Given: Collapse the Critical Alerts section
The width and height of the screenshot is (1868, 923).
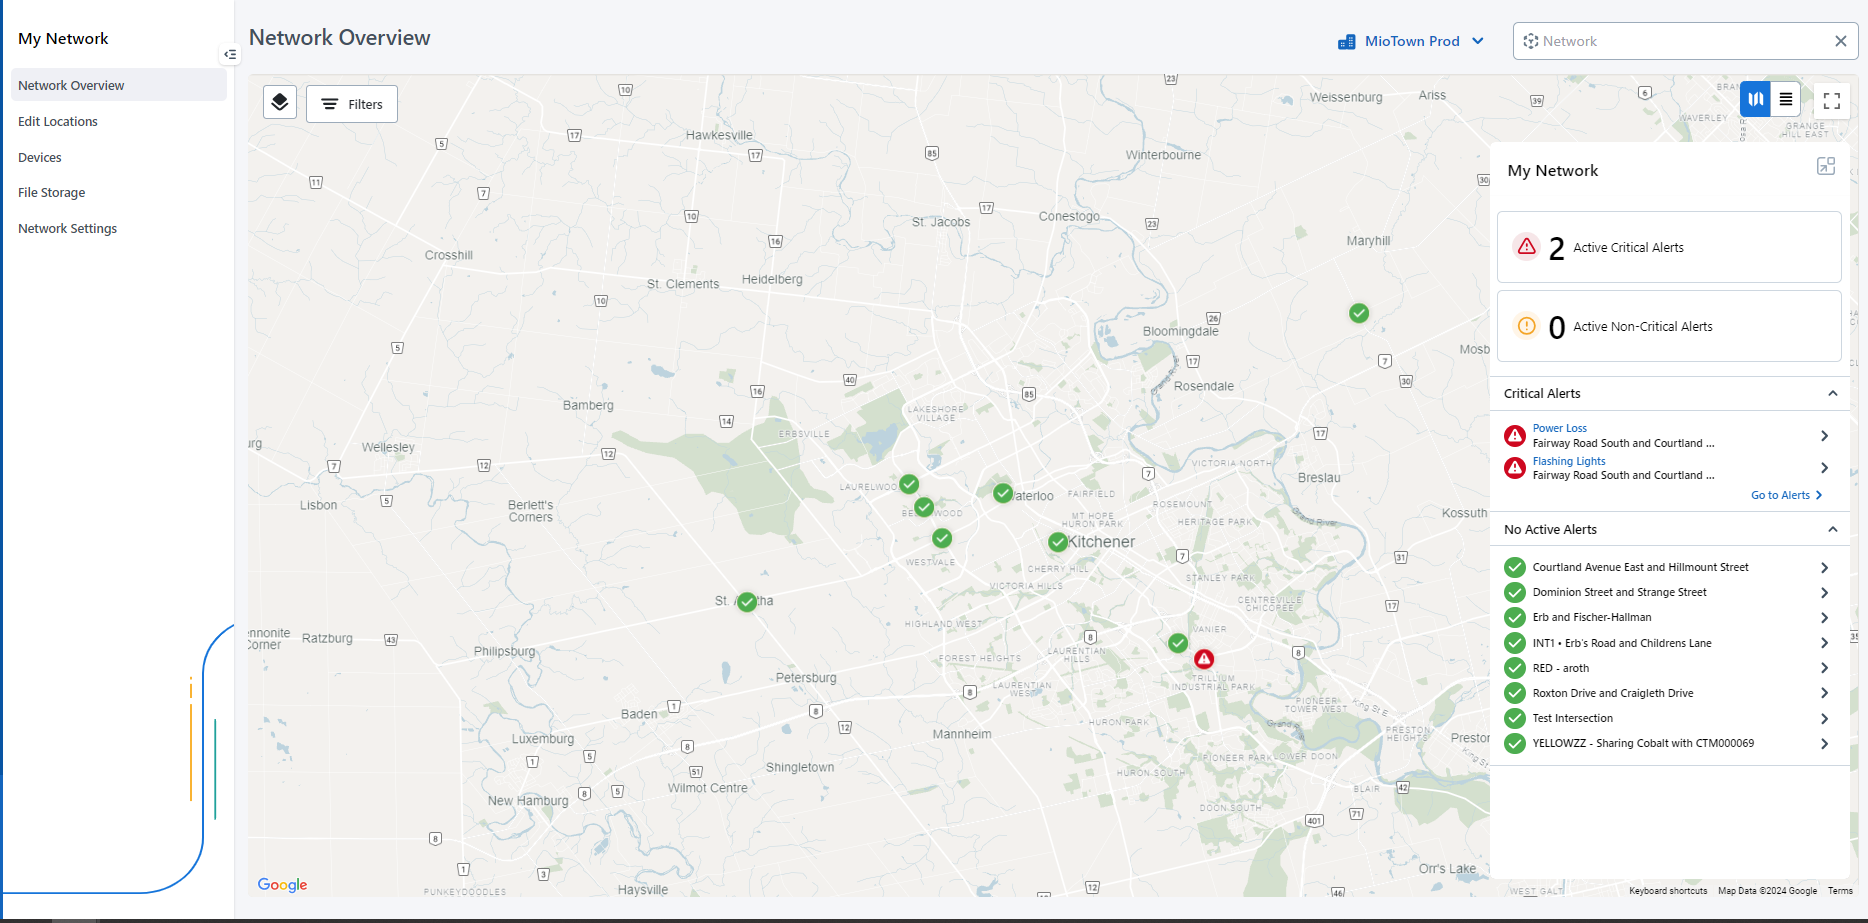Looking at the screenshot, I should click(1833, 393).
